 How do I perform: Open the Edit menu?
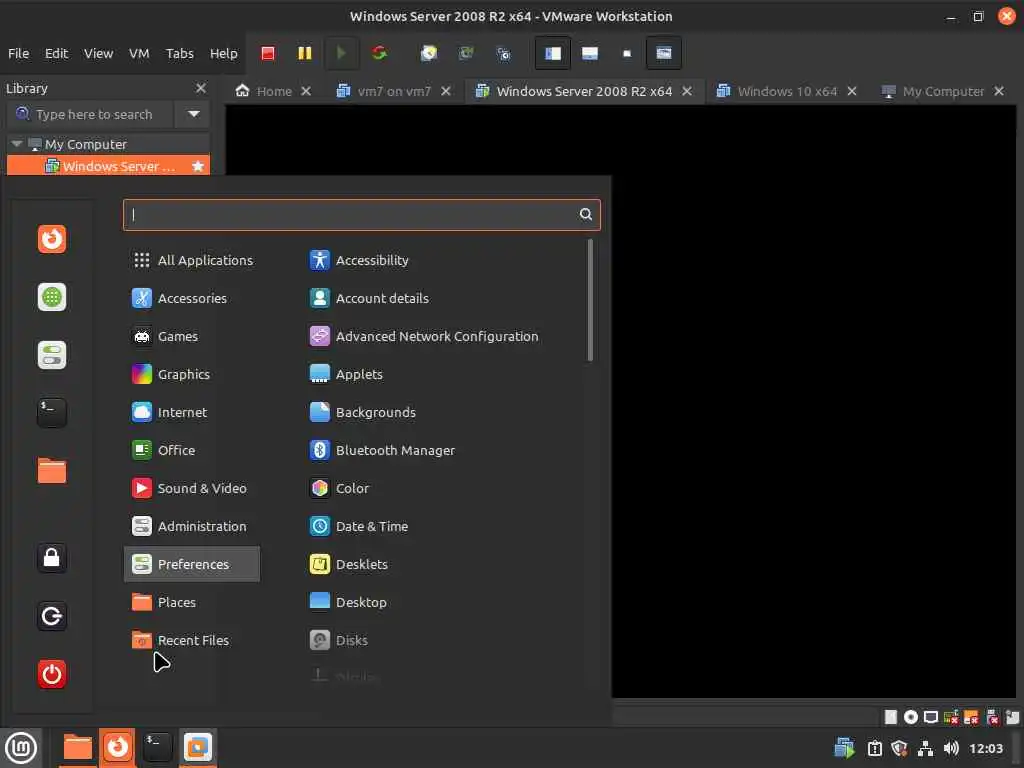pos(56,54)
